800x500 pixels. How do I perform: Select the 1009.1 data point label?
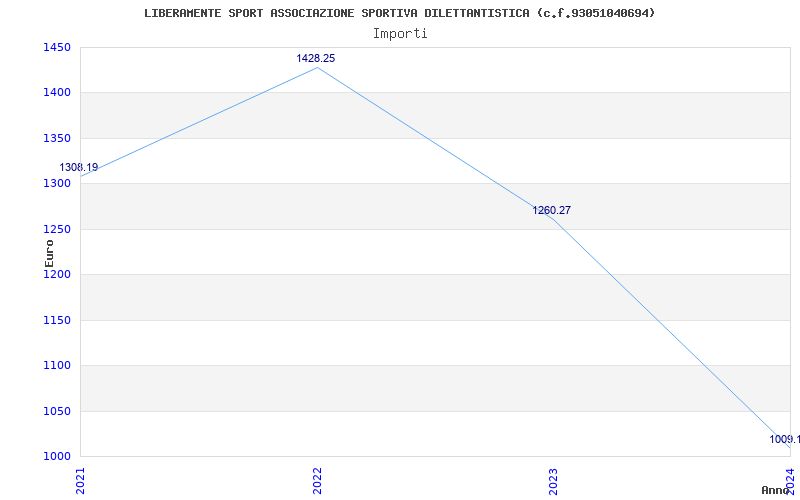pos(785,439)
